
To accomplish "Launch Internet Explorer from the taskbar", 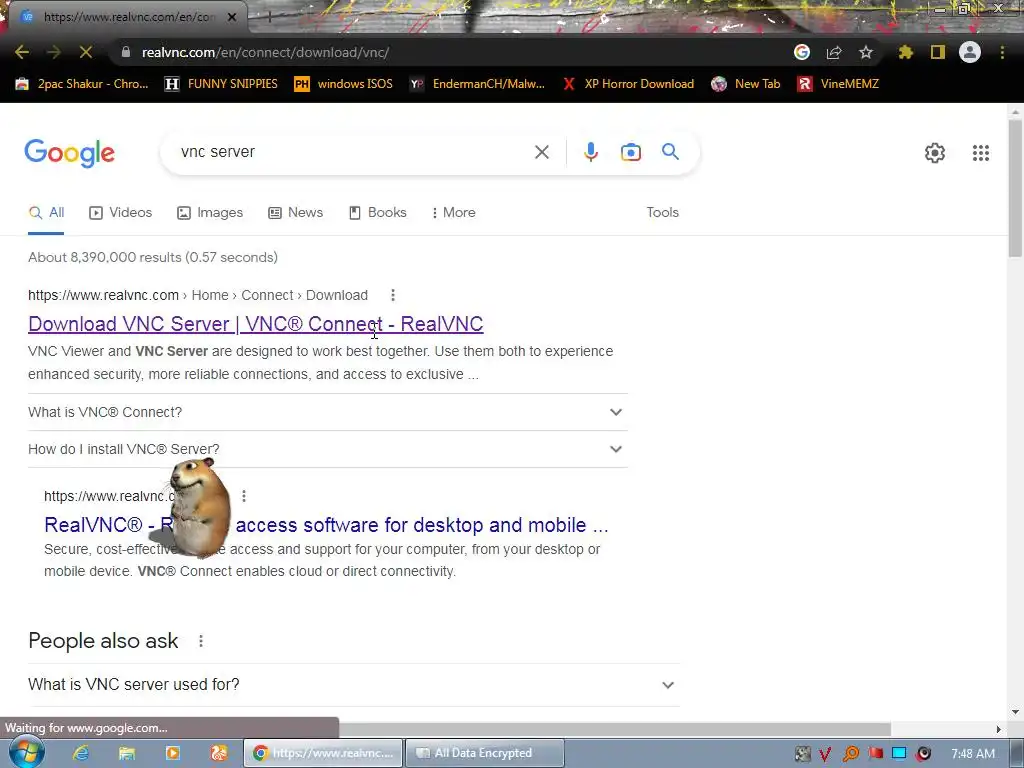I will pyautogui.click(x=81, y=753).
